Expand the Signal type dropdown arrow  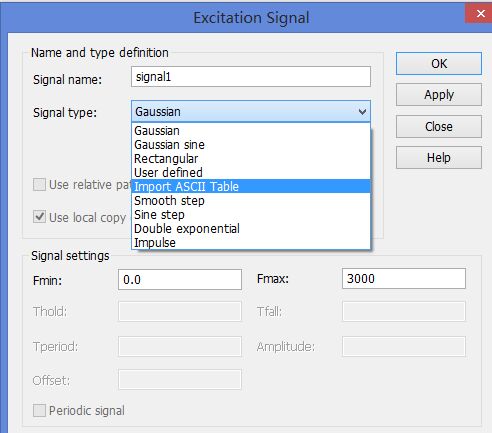click(x=362, y=112)
